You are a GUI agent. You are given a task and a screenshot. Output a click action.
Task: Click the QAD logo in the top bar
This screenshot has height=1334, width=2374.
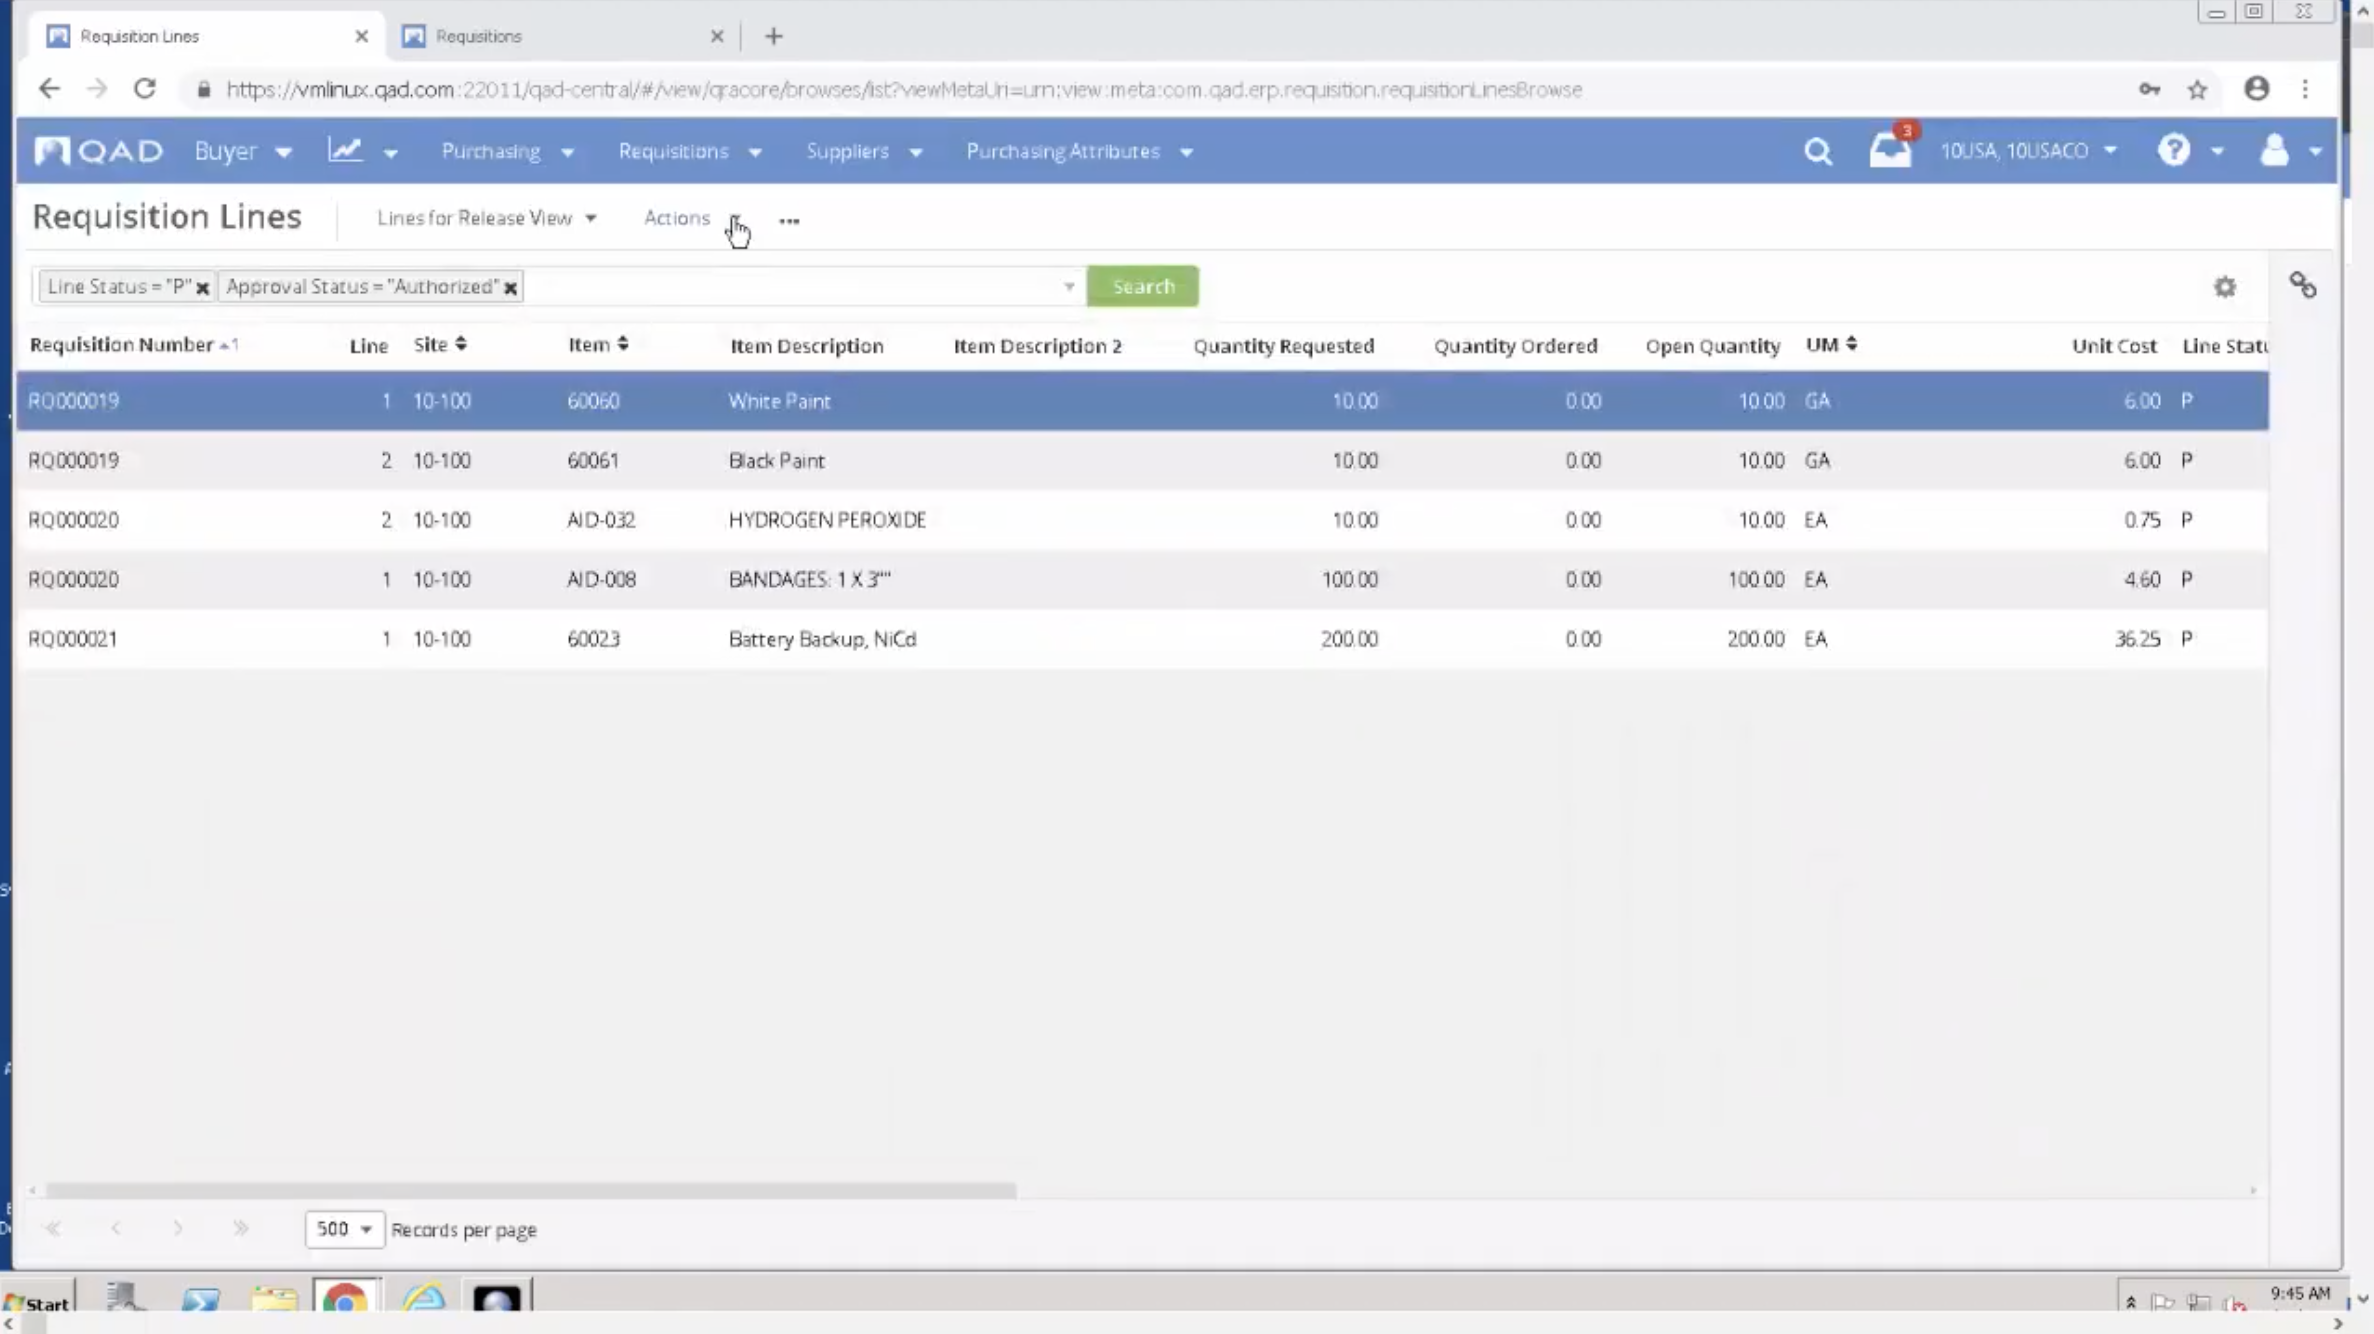[x=98, y=150]
